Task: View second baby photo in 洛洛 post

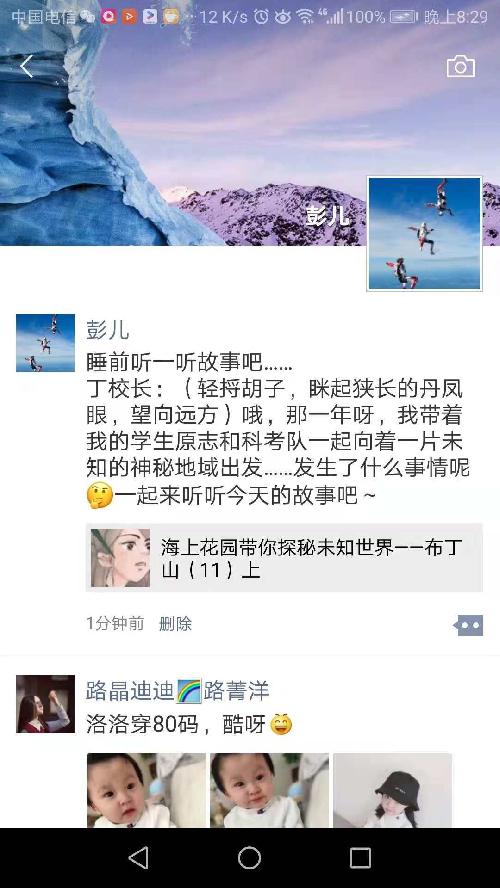Action: coord(270,791)
